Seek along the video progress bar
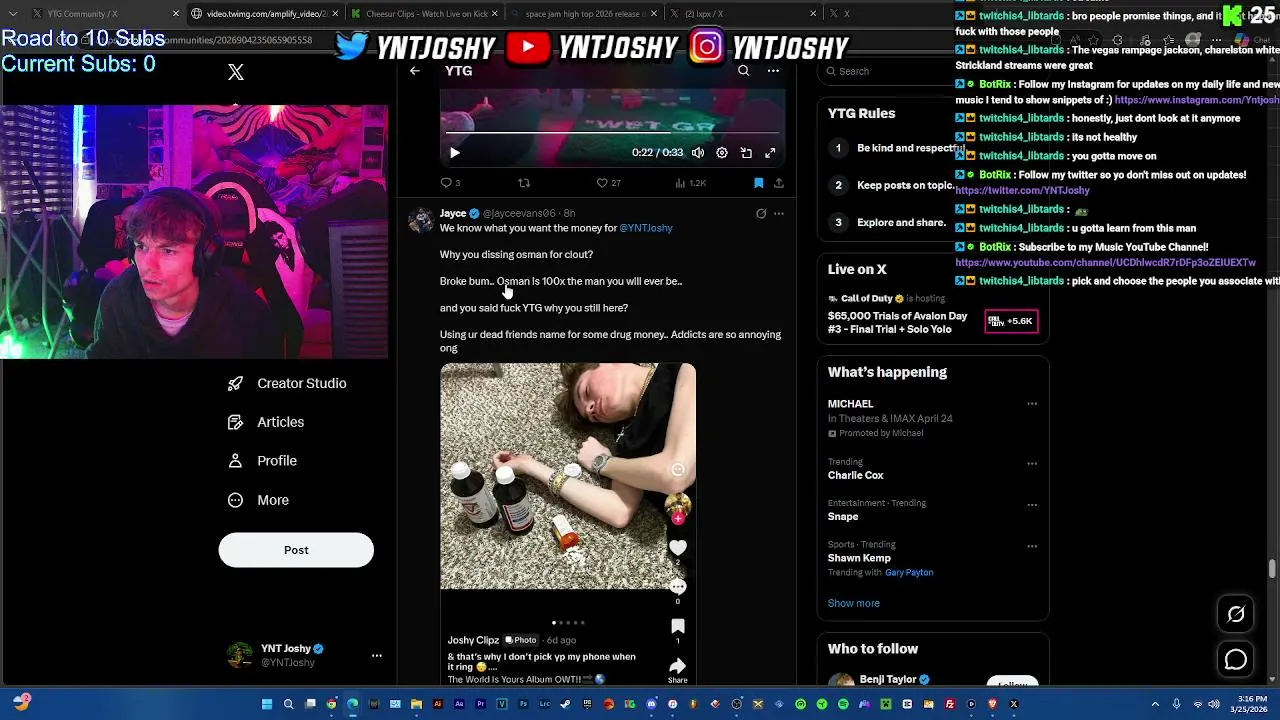Image resolution: width=1280 pixels, height=720 pixels. coord(612,132)
